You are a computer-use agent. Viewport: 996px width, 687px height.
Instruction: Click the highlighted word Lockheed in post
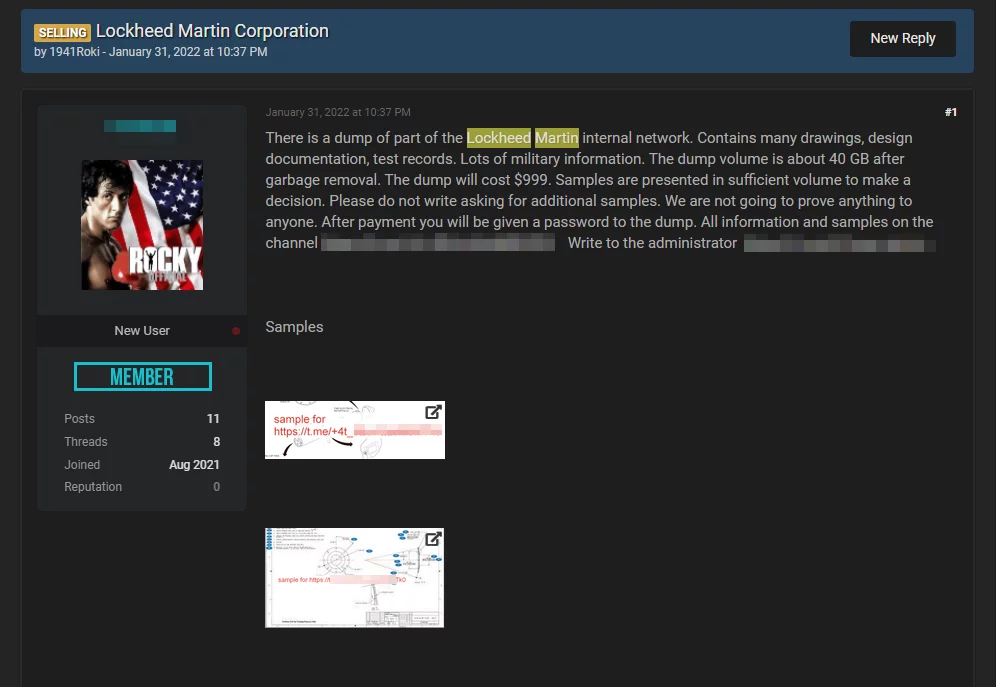(498, 138)
